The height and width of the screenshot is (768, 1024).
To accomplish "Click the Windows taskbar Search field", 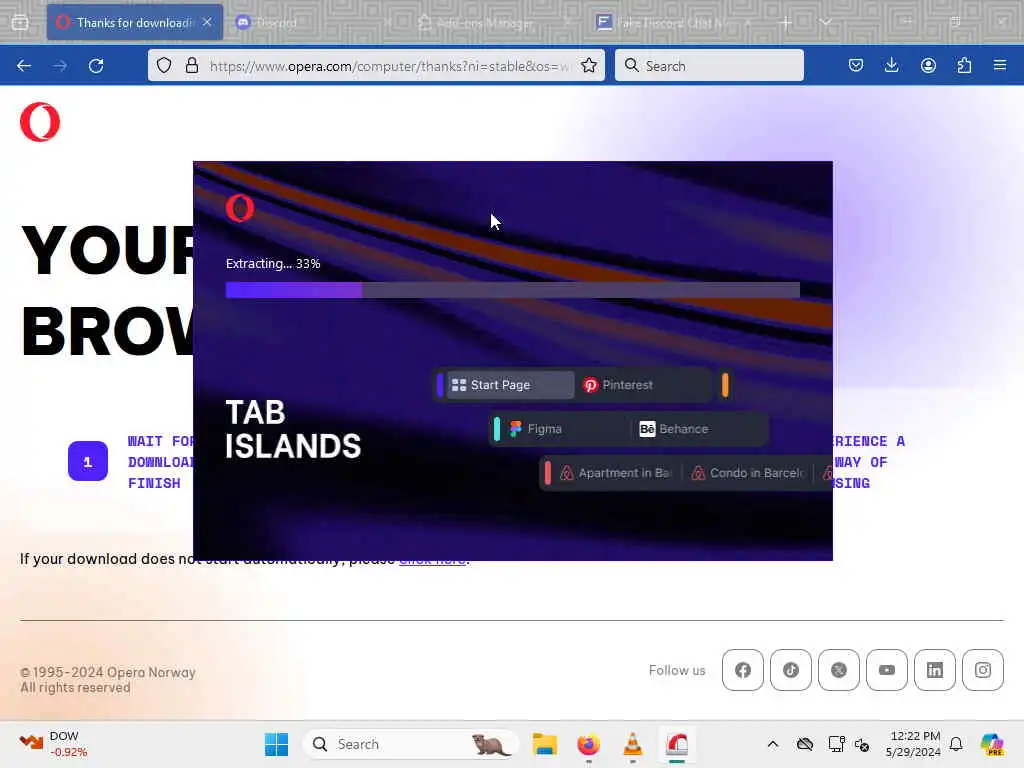I will [411, 744].
